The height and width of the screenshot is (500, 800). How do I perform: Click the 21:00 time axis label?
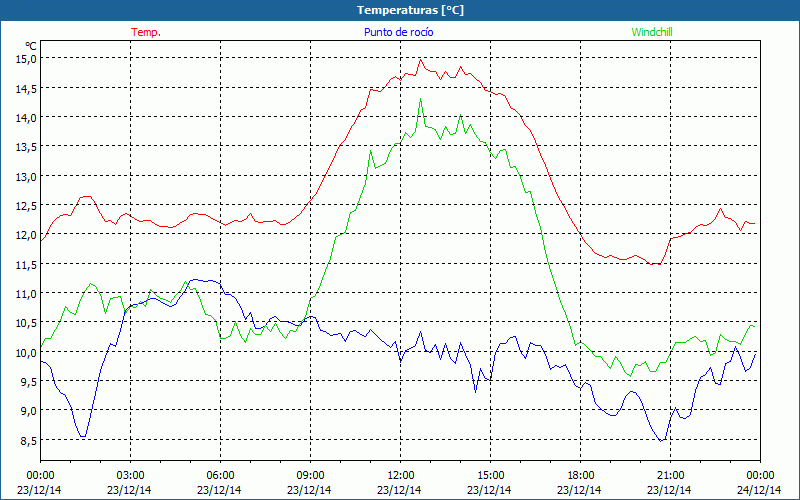[x=670, y=476]
